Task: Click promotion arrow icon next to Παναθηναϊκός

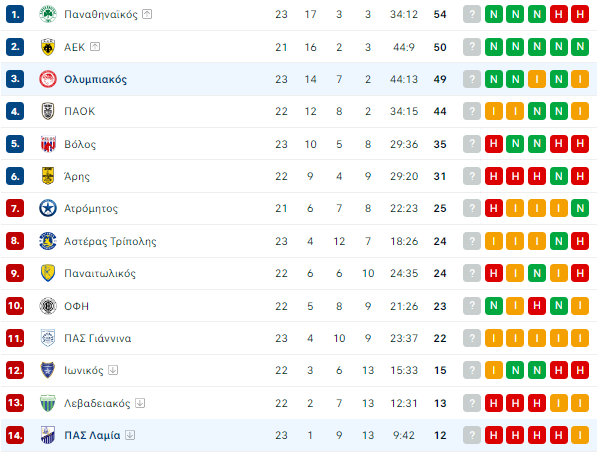Action: [x=147, y=14]
